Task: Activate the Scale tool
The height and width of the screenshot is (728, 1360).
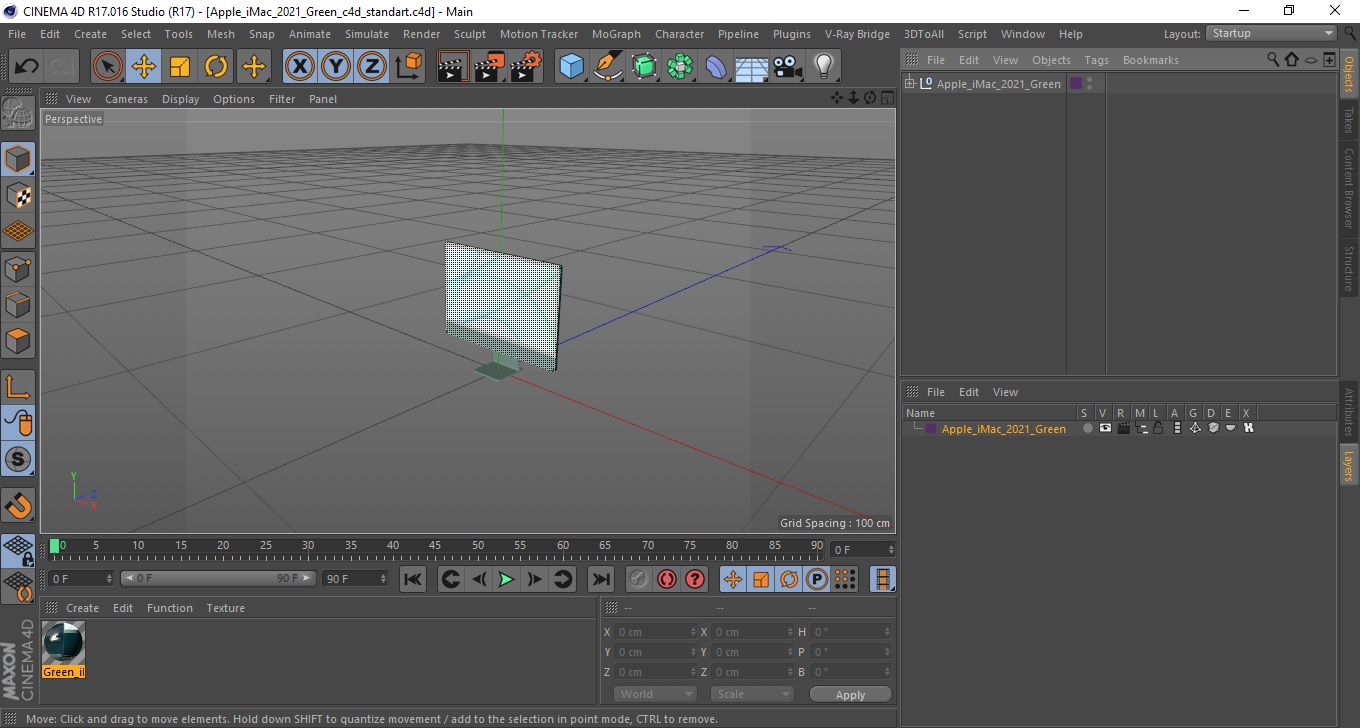Action: (180, 67)
